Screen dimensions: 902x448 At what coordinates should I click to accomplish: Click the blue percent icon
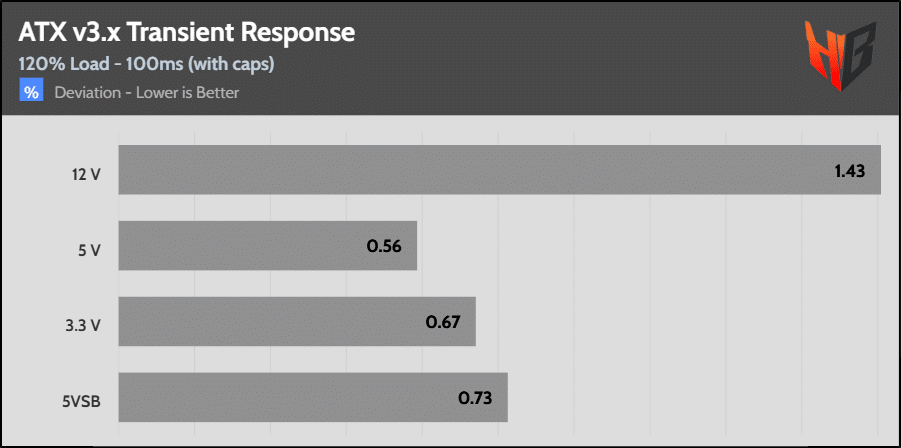pyautogui.click(x=31, y=92)
